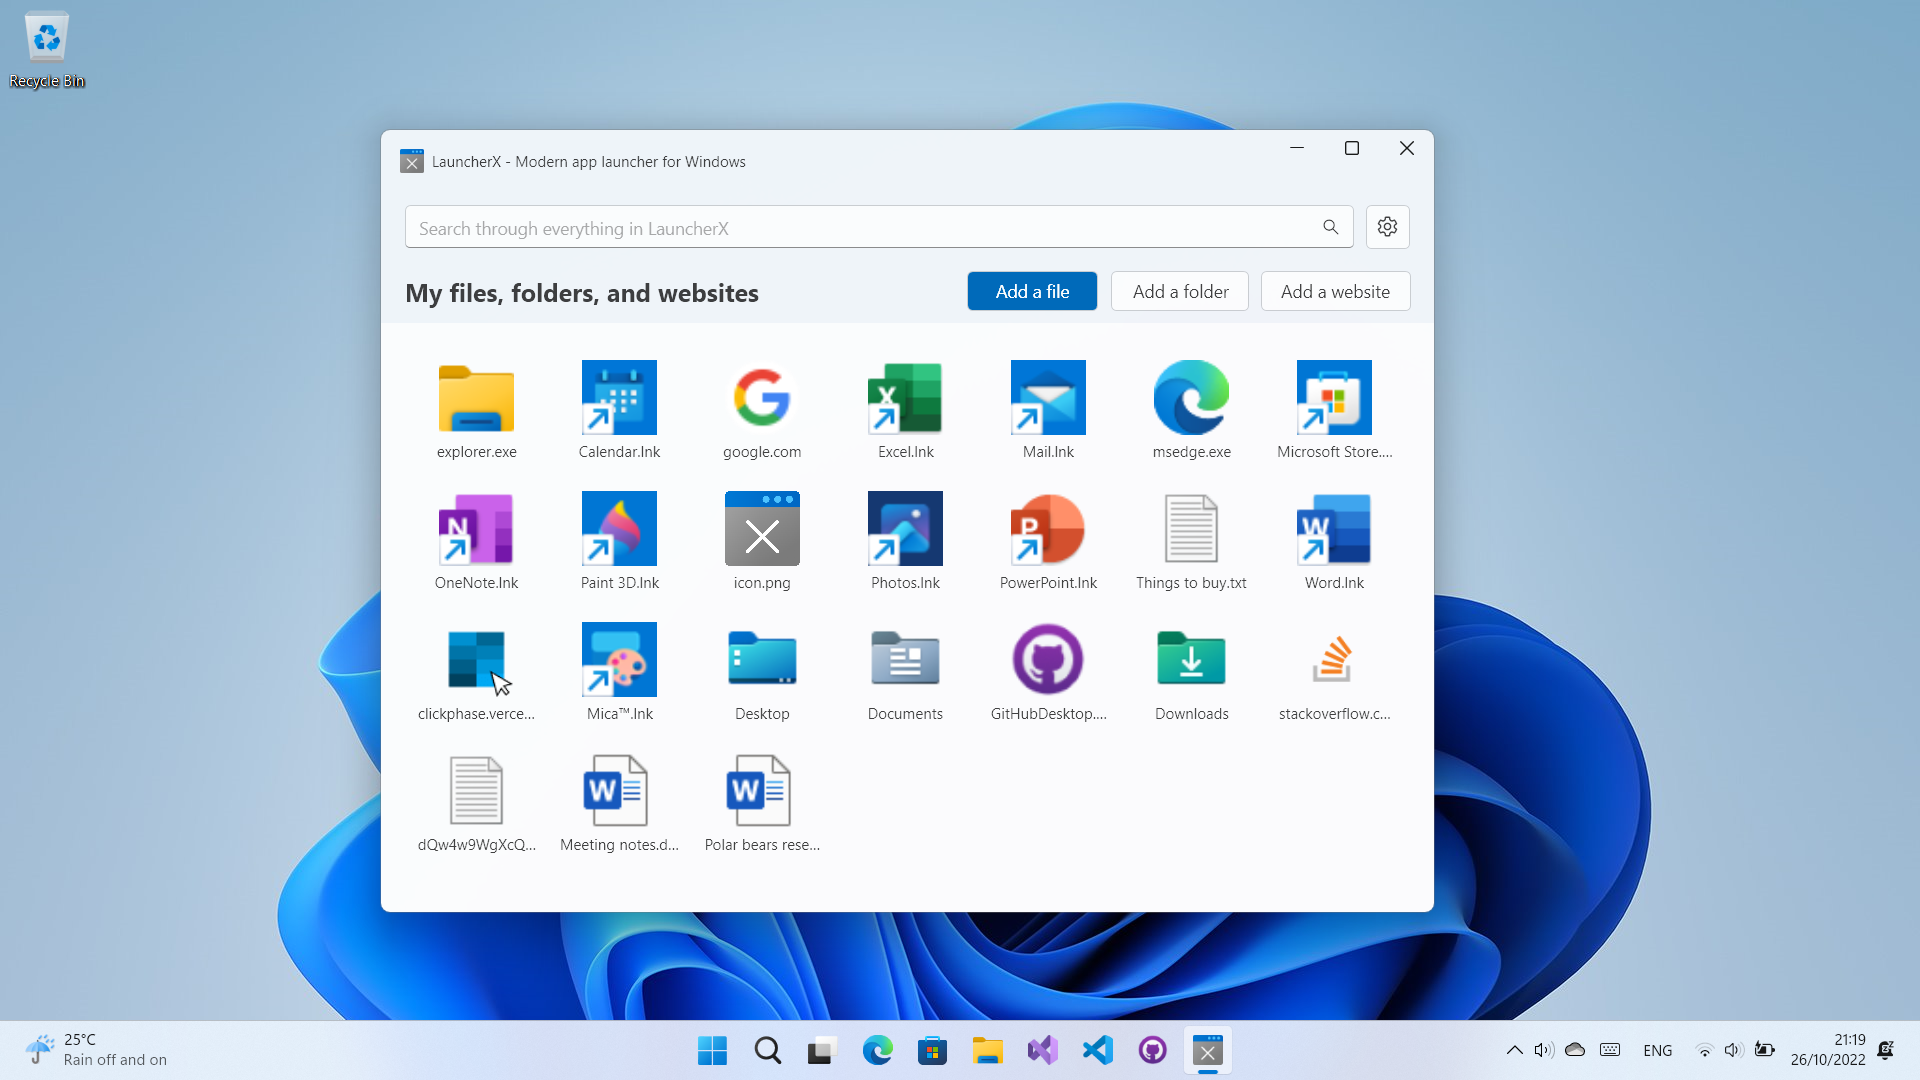Launch msedge.exe from the grid
This screenshot has height=1080, width=1920.
[x=1191, y=411]
